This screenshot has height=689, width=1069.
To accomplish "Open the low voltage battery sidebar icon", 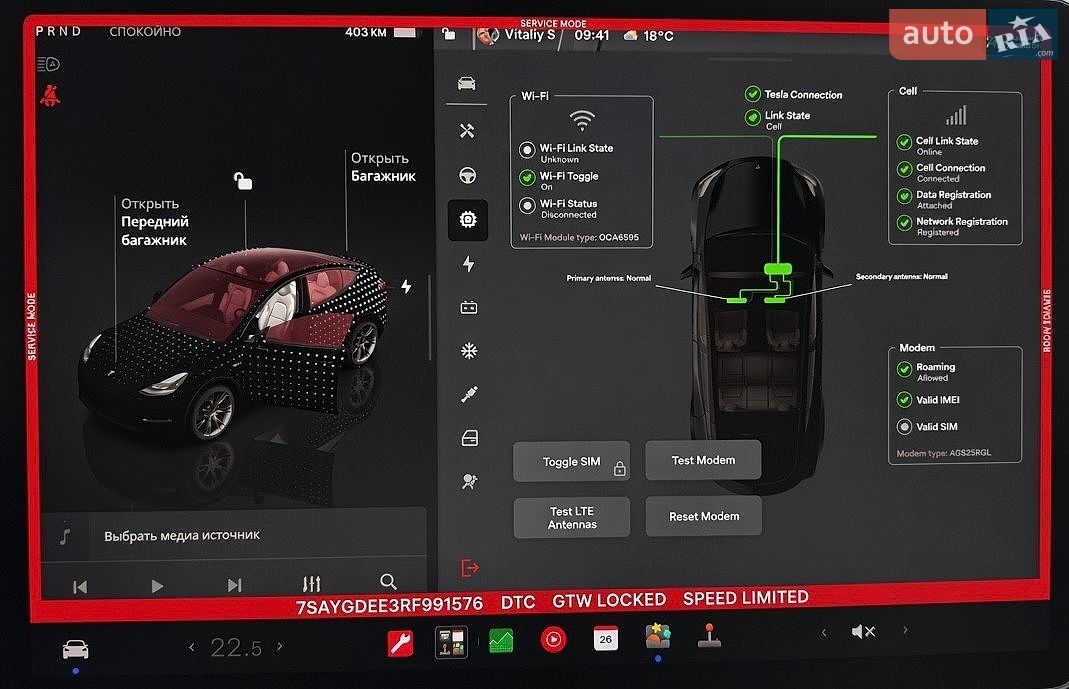I will (x=468, y=308).
